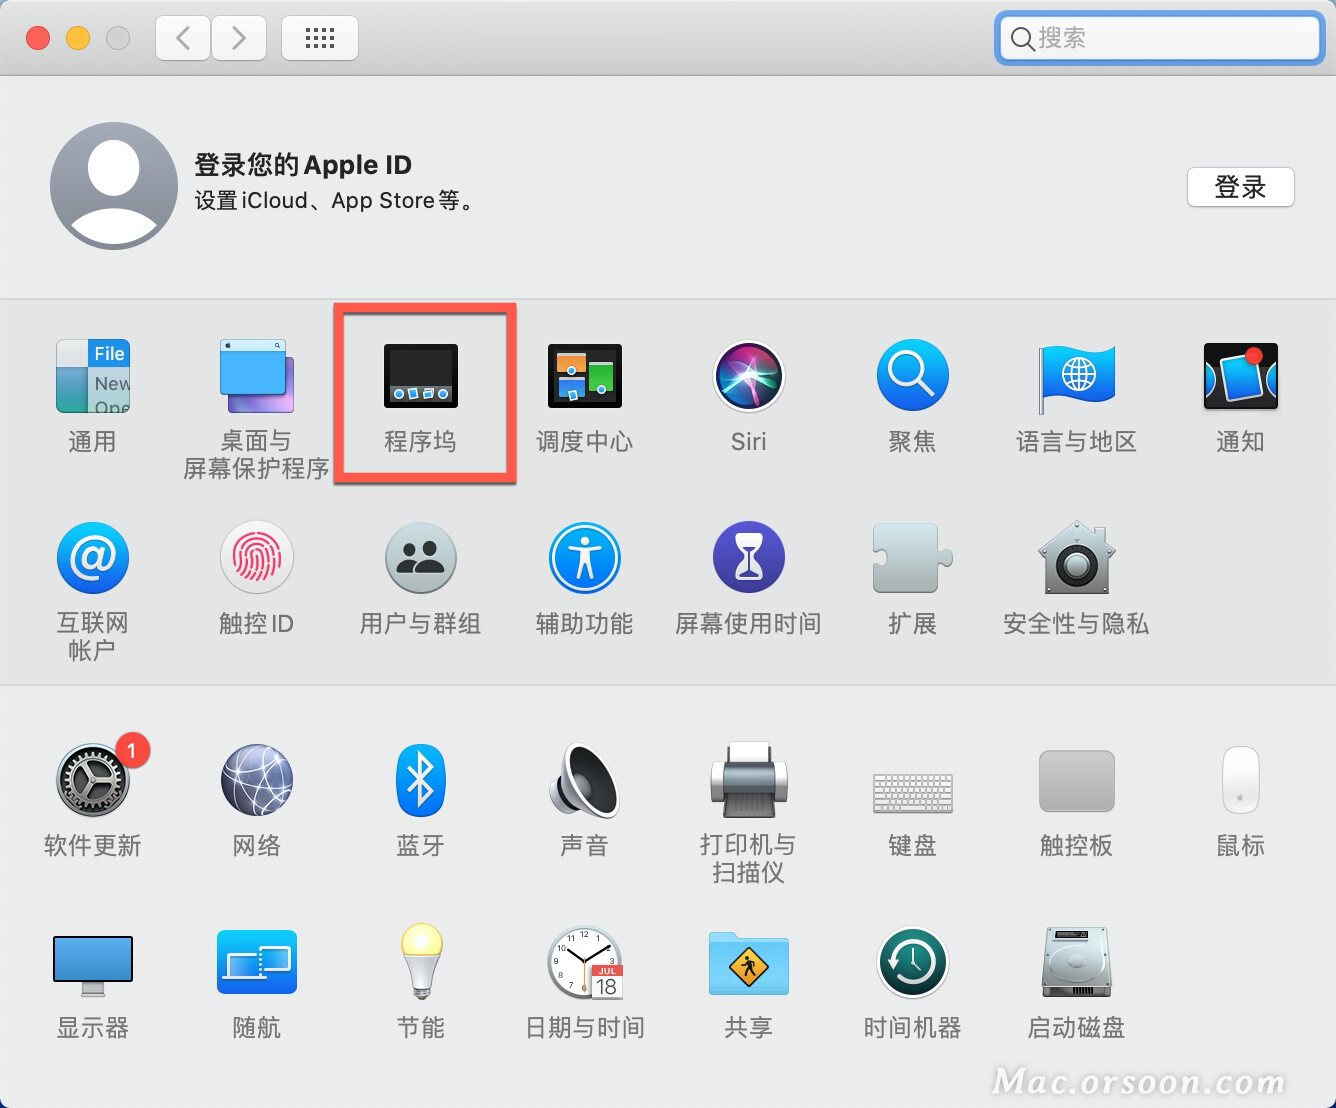Open 节能 (Energy Saver) preferences
This screenshot has height=1108, width=1336.
(420, 961)
